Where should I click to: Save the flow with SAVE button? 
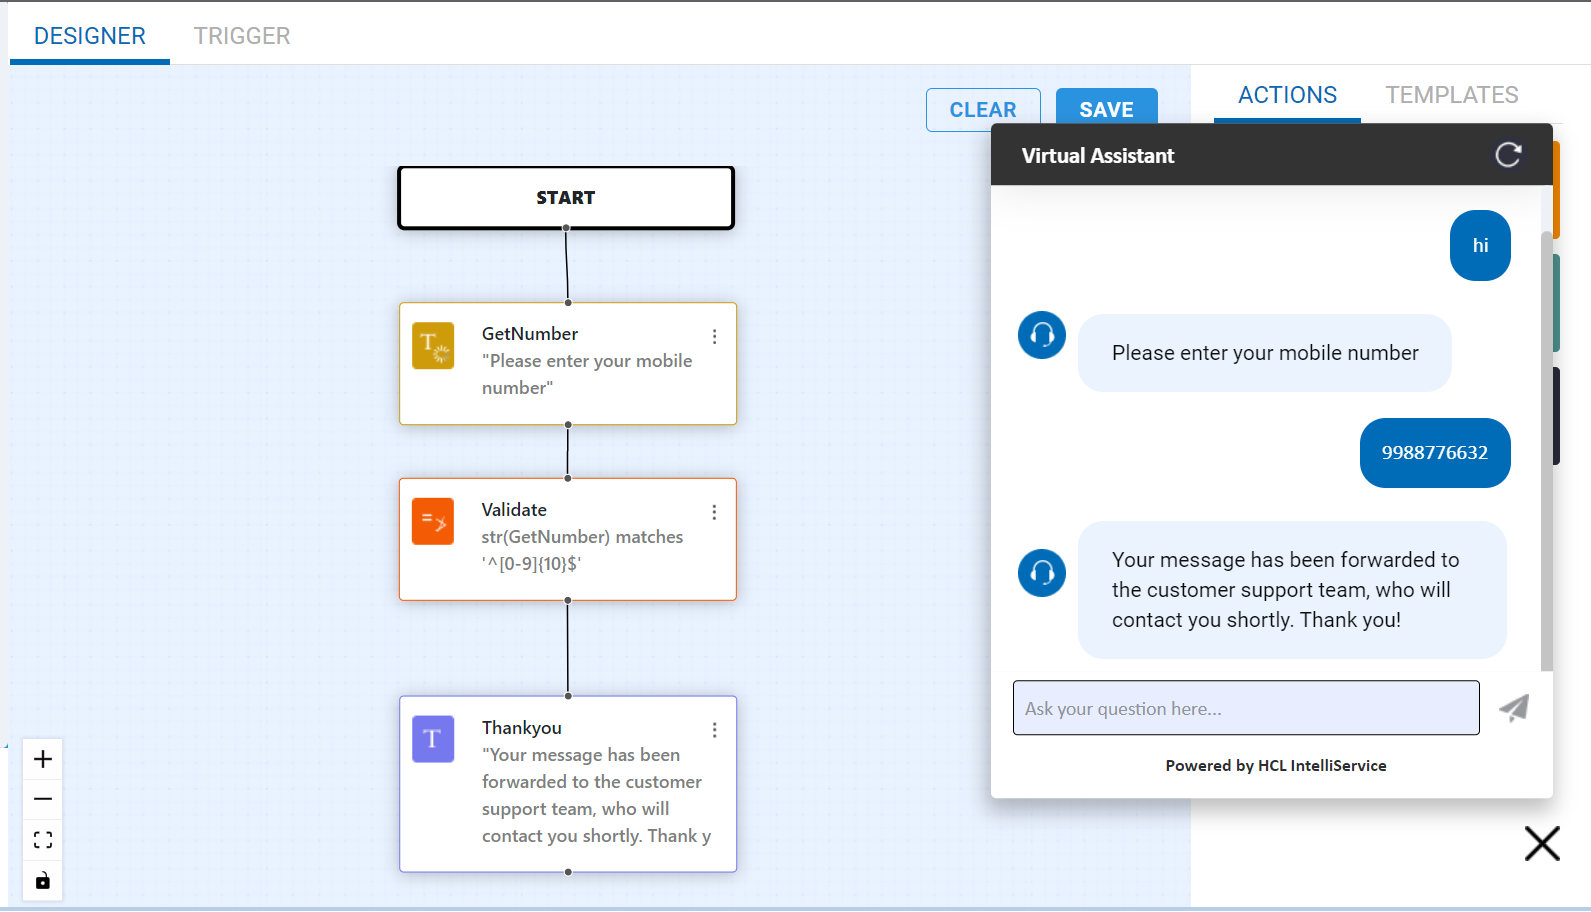point(1106,110)
